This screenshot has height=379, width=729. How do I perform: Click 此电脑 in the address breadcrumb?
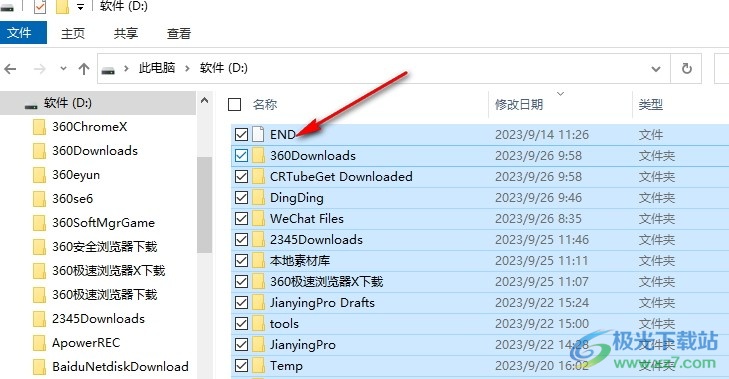[x=157, y=68]
